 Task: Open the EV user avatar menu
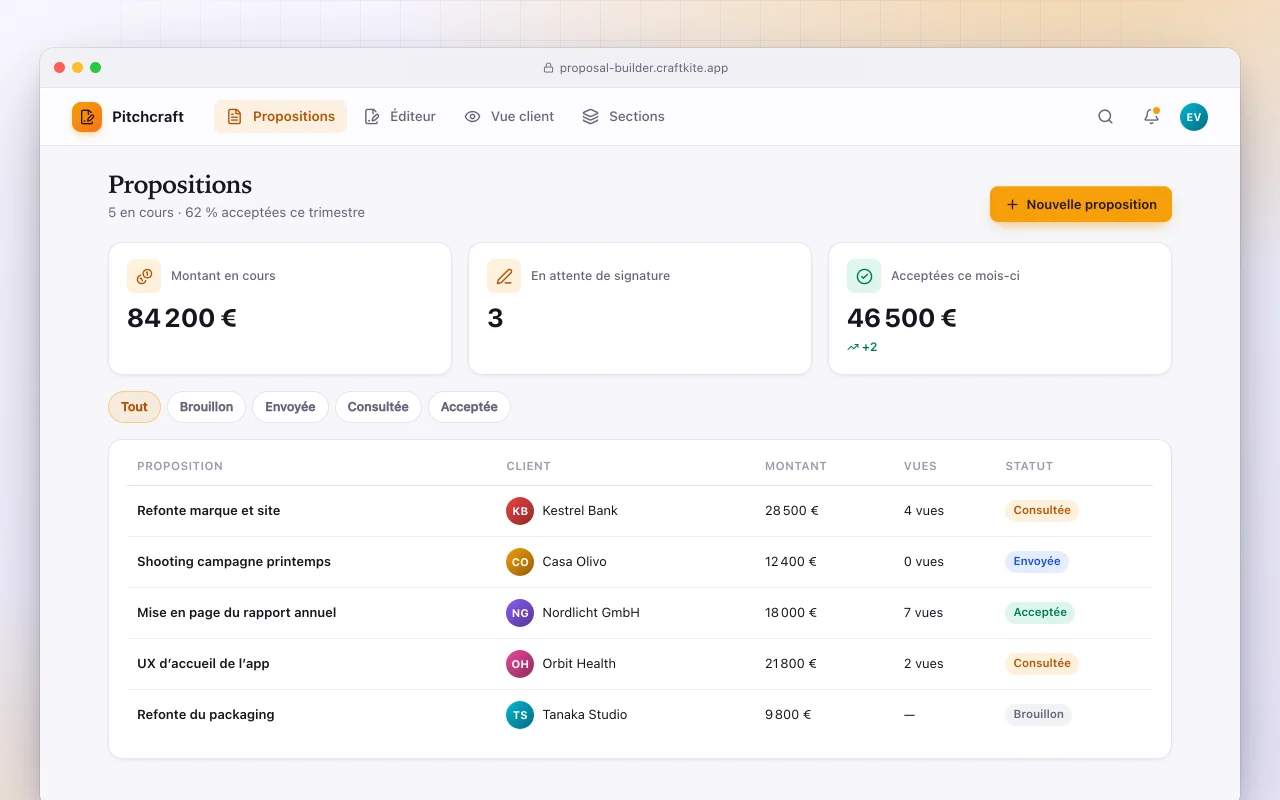click(x=1194, y=117)
